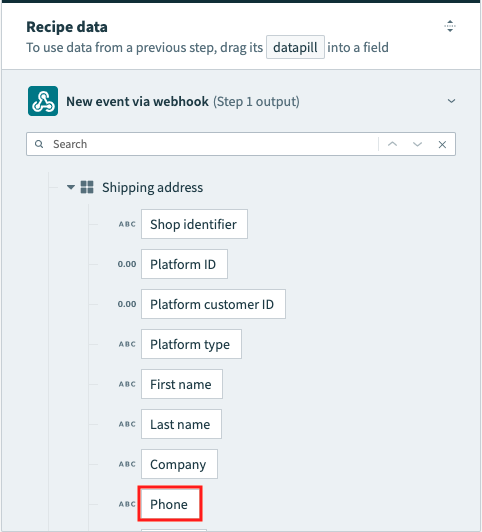Select the Shop identifier datapill
The width and height of the screenshot is (482, 532).
point(194,224)
